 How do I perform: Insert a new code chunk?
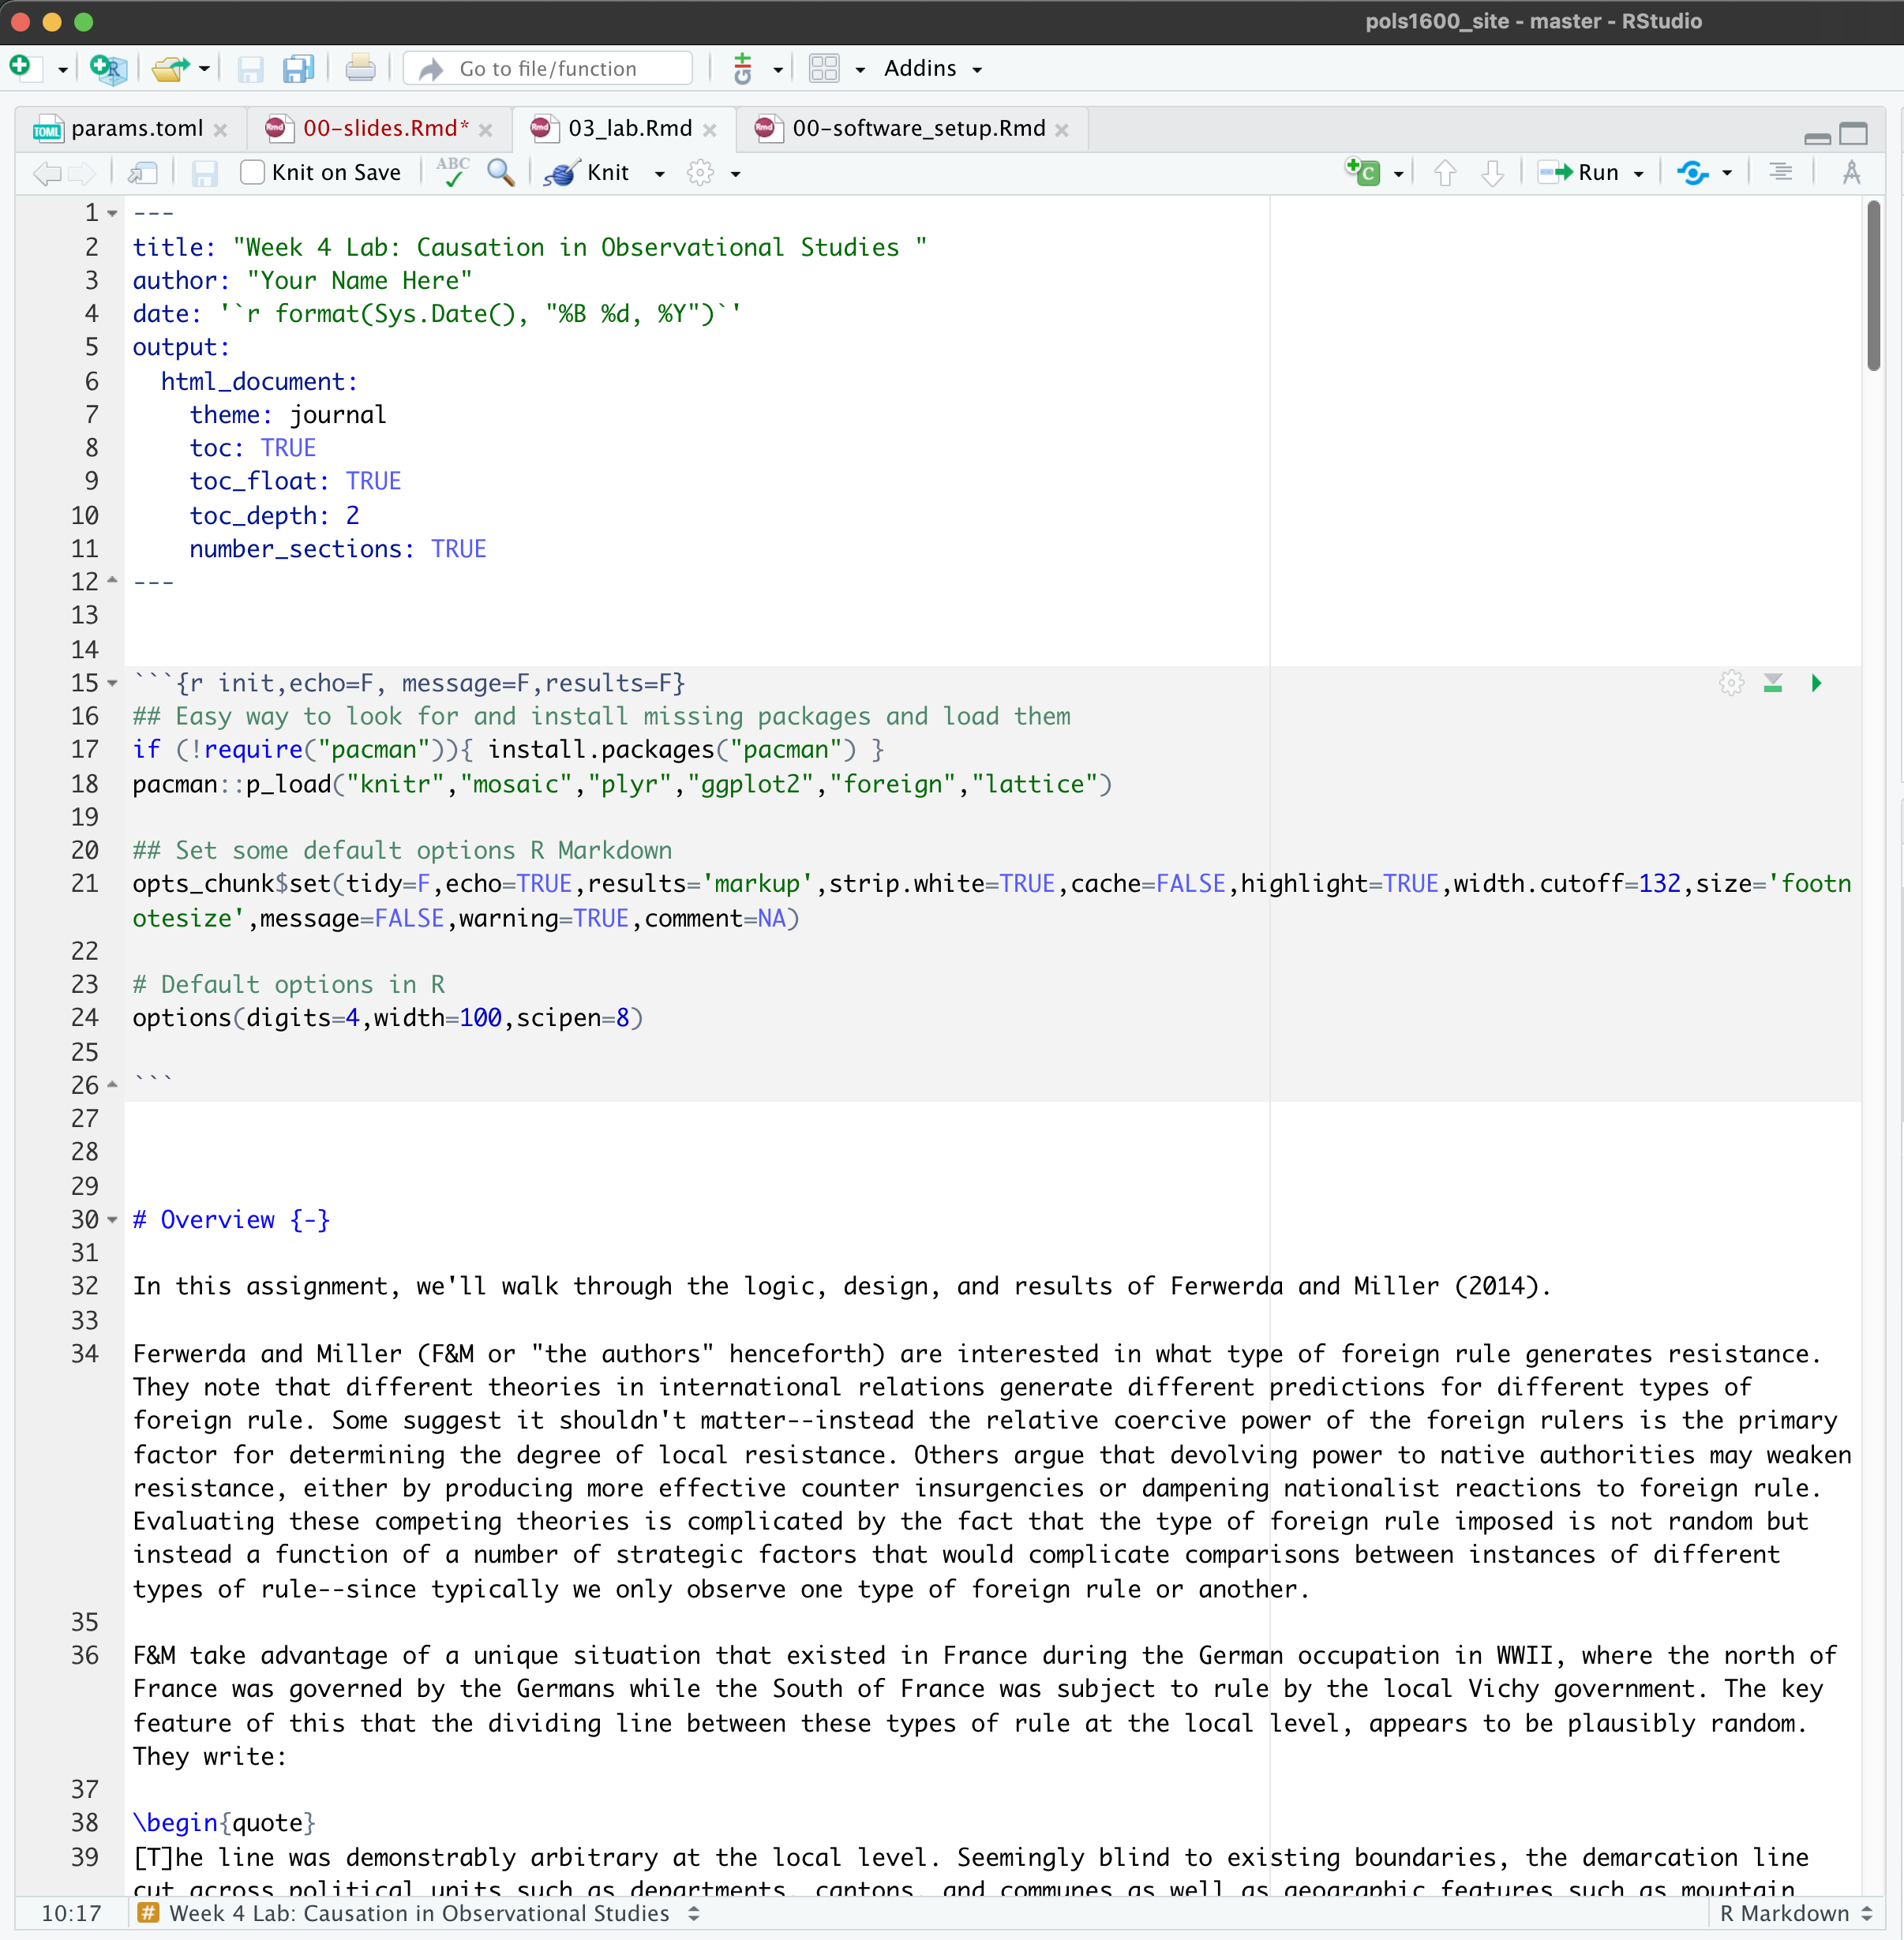[1363, 172]
